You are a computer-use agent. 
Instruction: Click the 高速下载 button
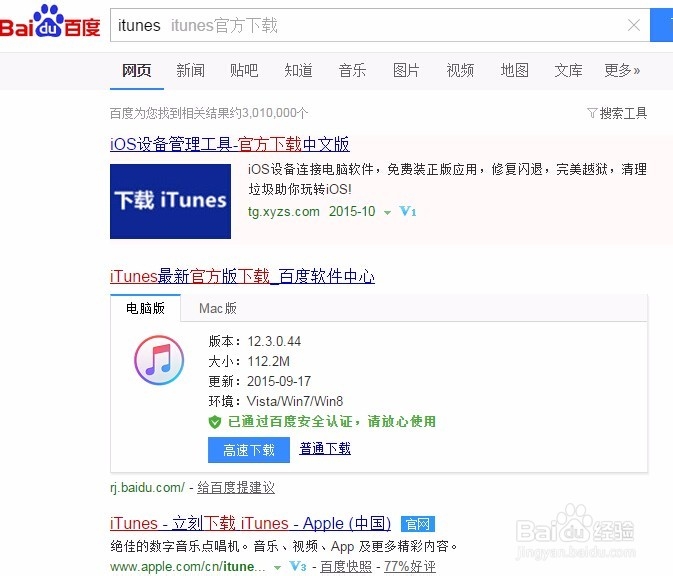coord(249,450)
